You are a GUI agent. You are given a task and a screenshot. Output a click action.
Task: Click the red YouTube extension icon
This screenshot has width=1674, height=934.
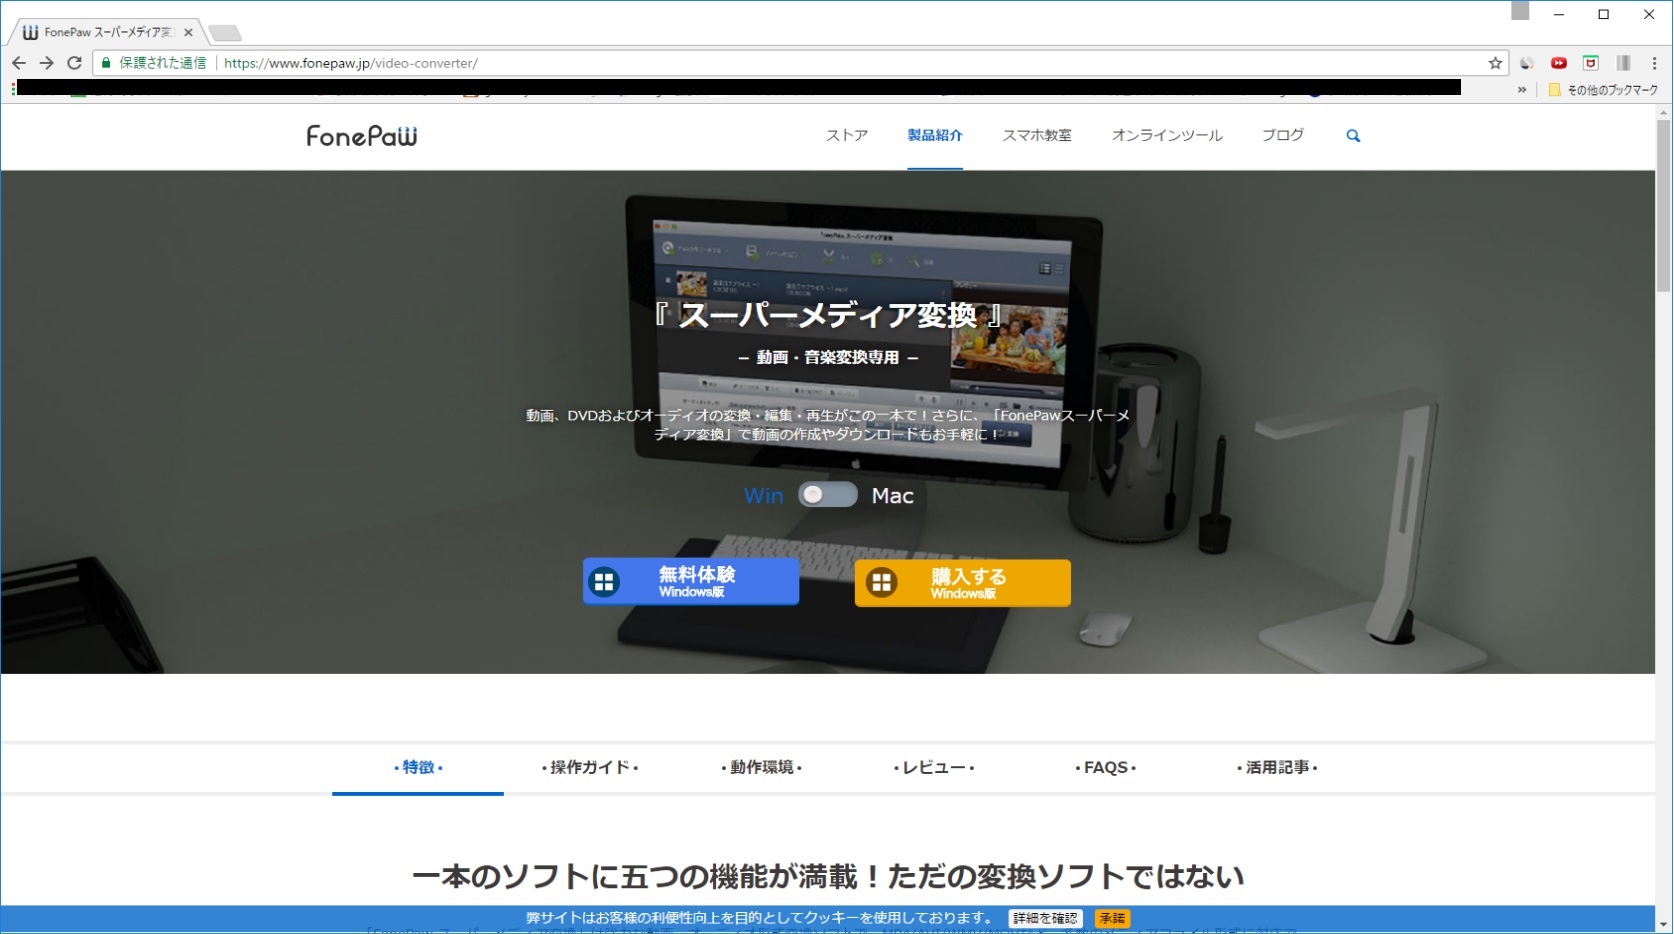pos(1558,63)
